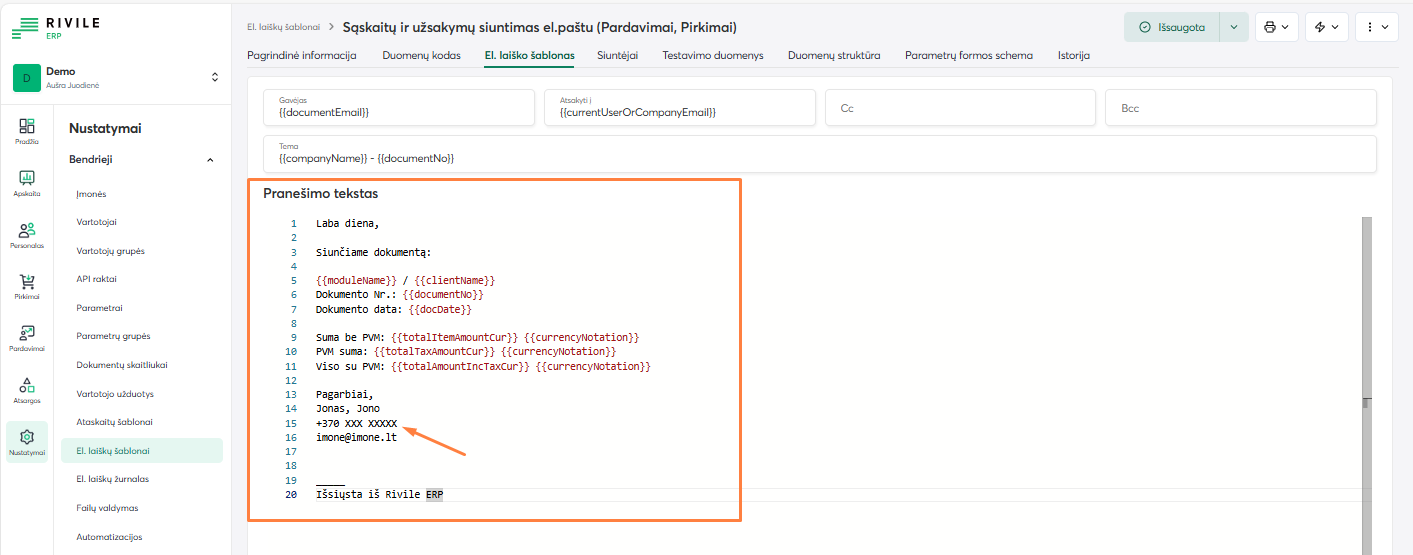Click the Nustatymai gear icon
The height and width of the screenshot is (555, 1413).
tap(27, 438)
